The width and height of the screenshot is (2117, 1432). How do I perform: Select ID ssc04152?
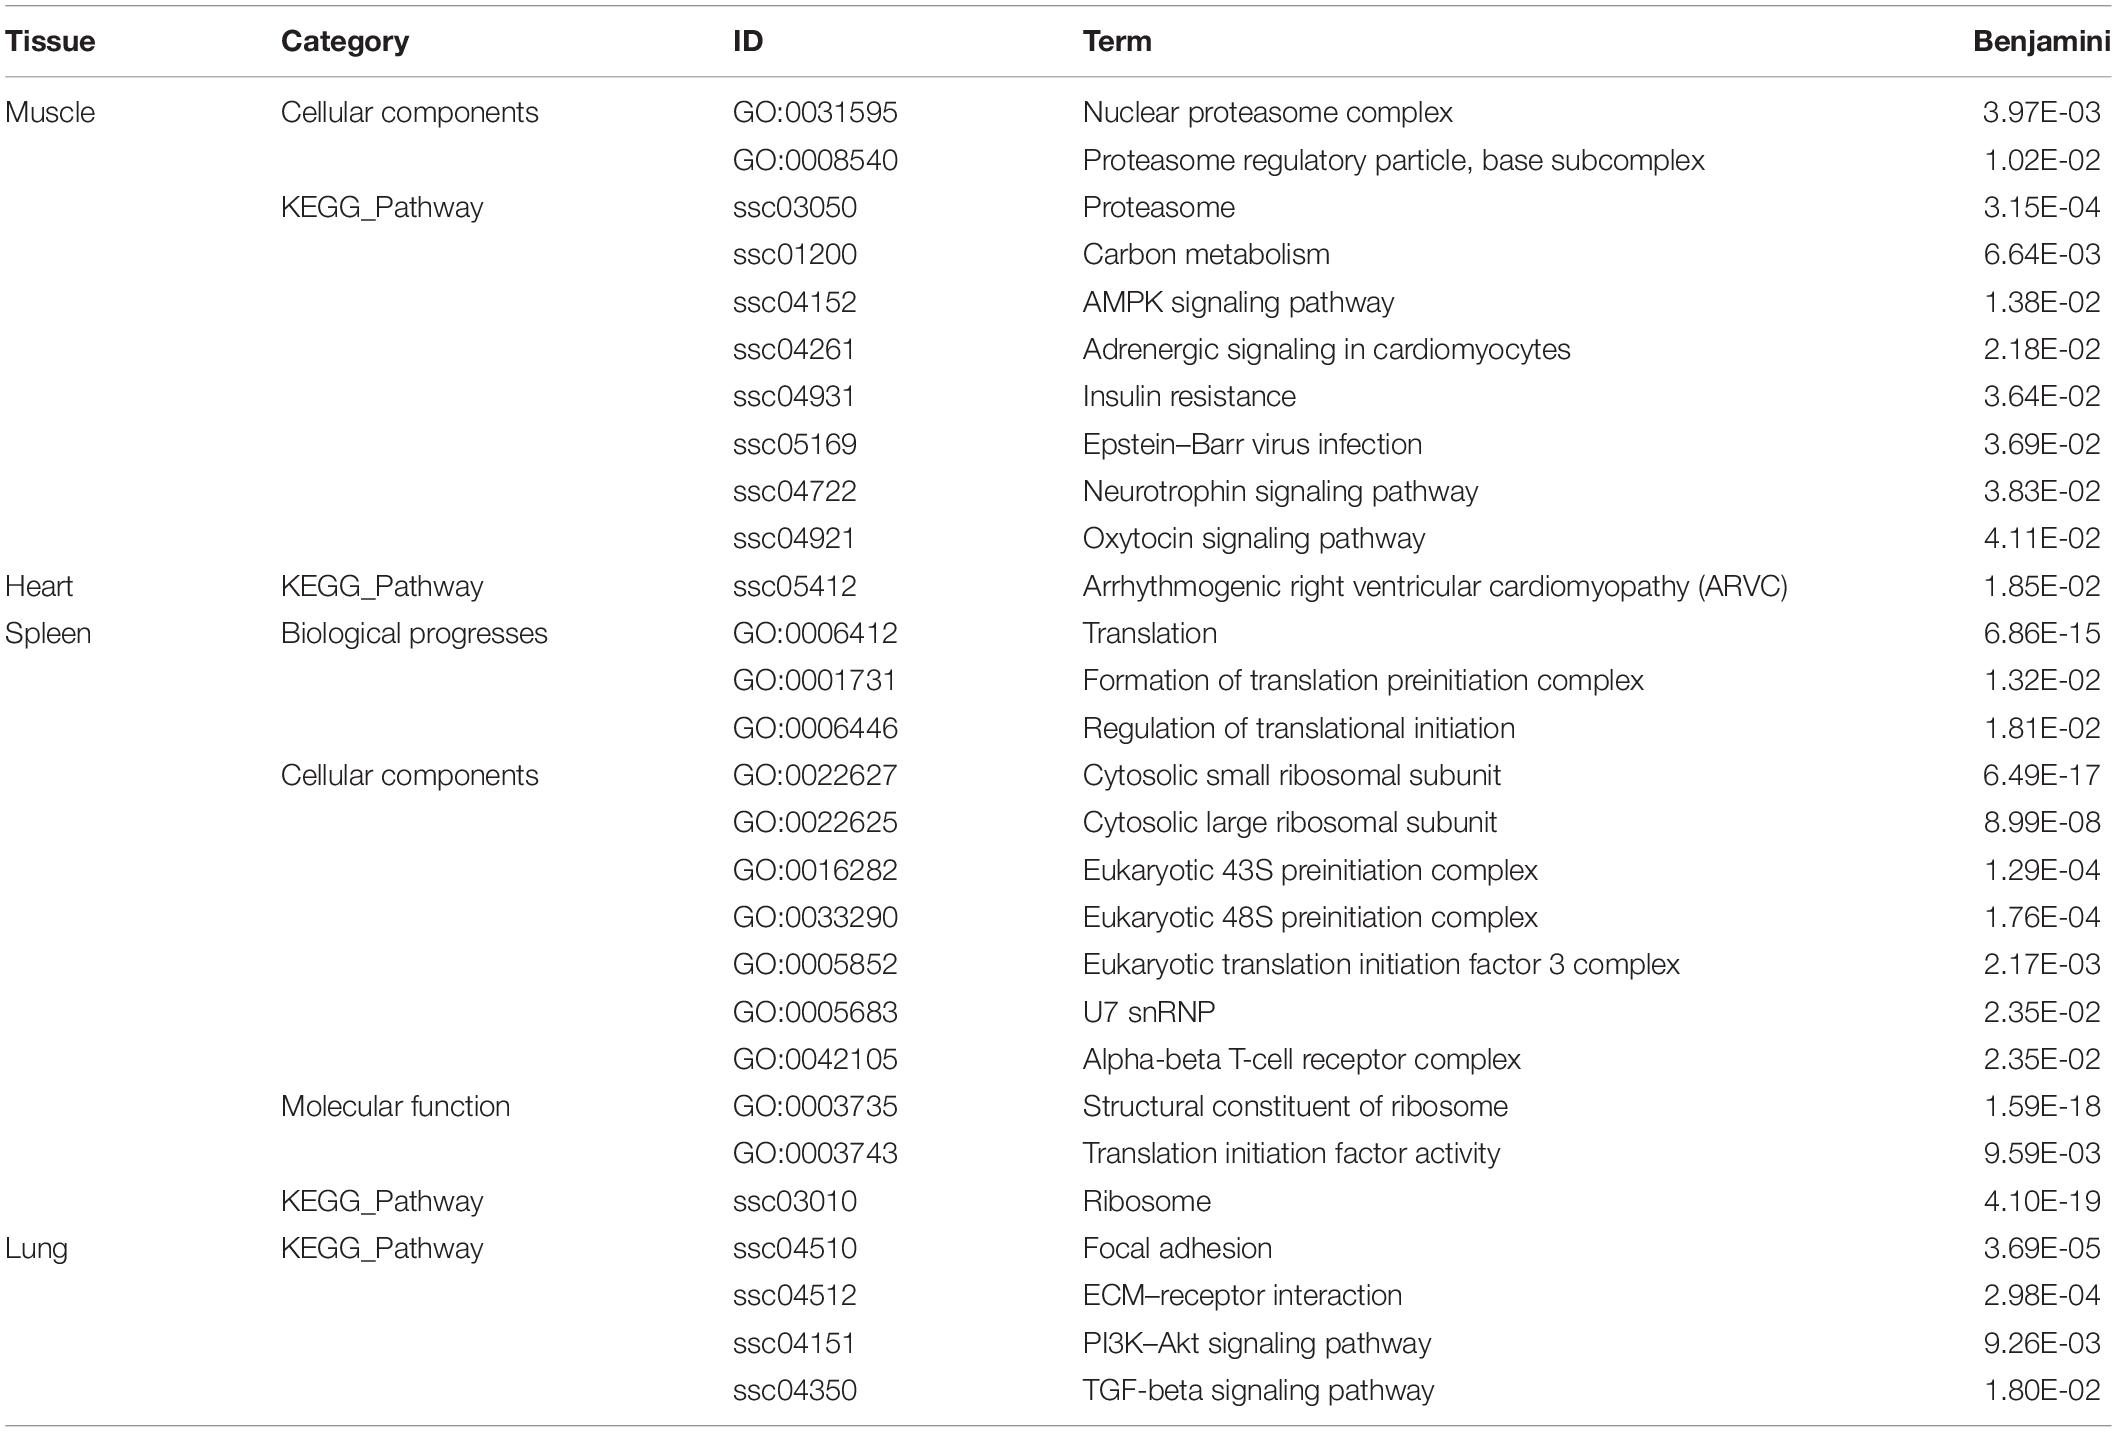795,302
